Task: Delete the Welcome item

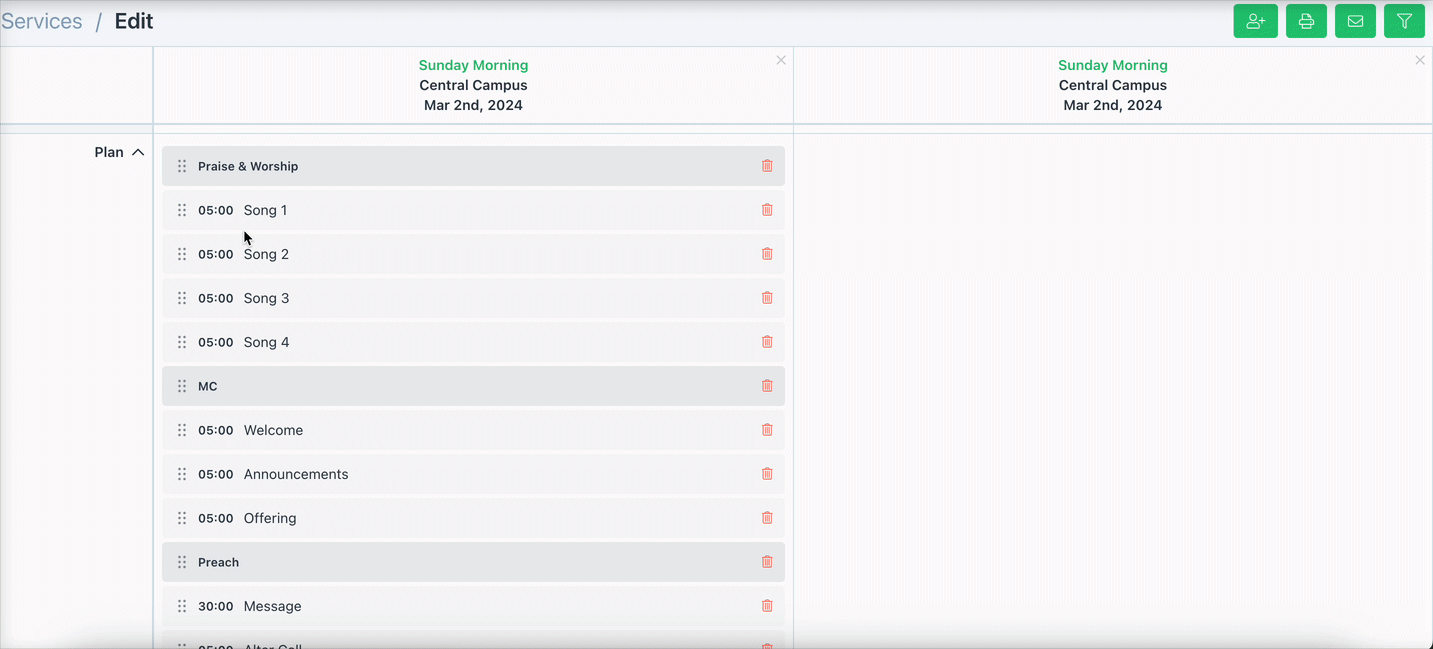Action: click(x=767, y=430)
